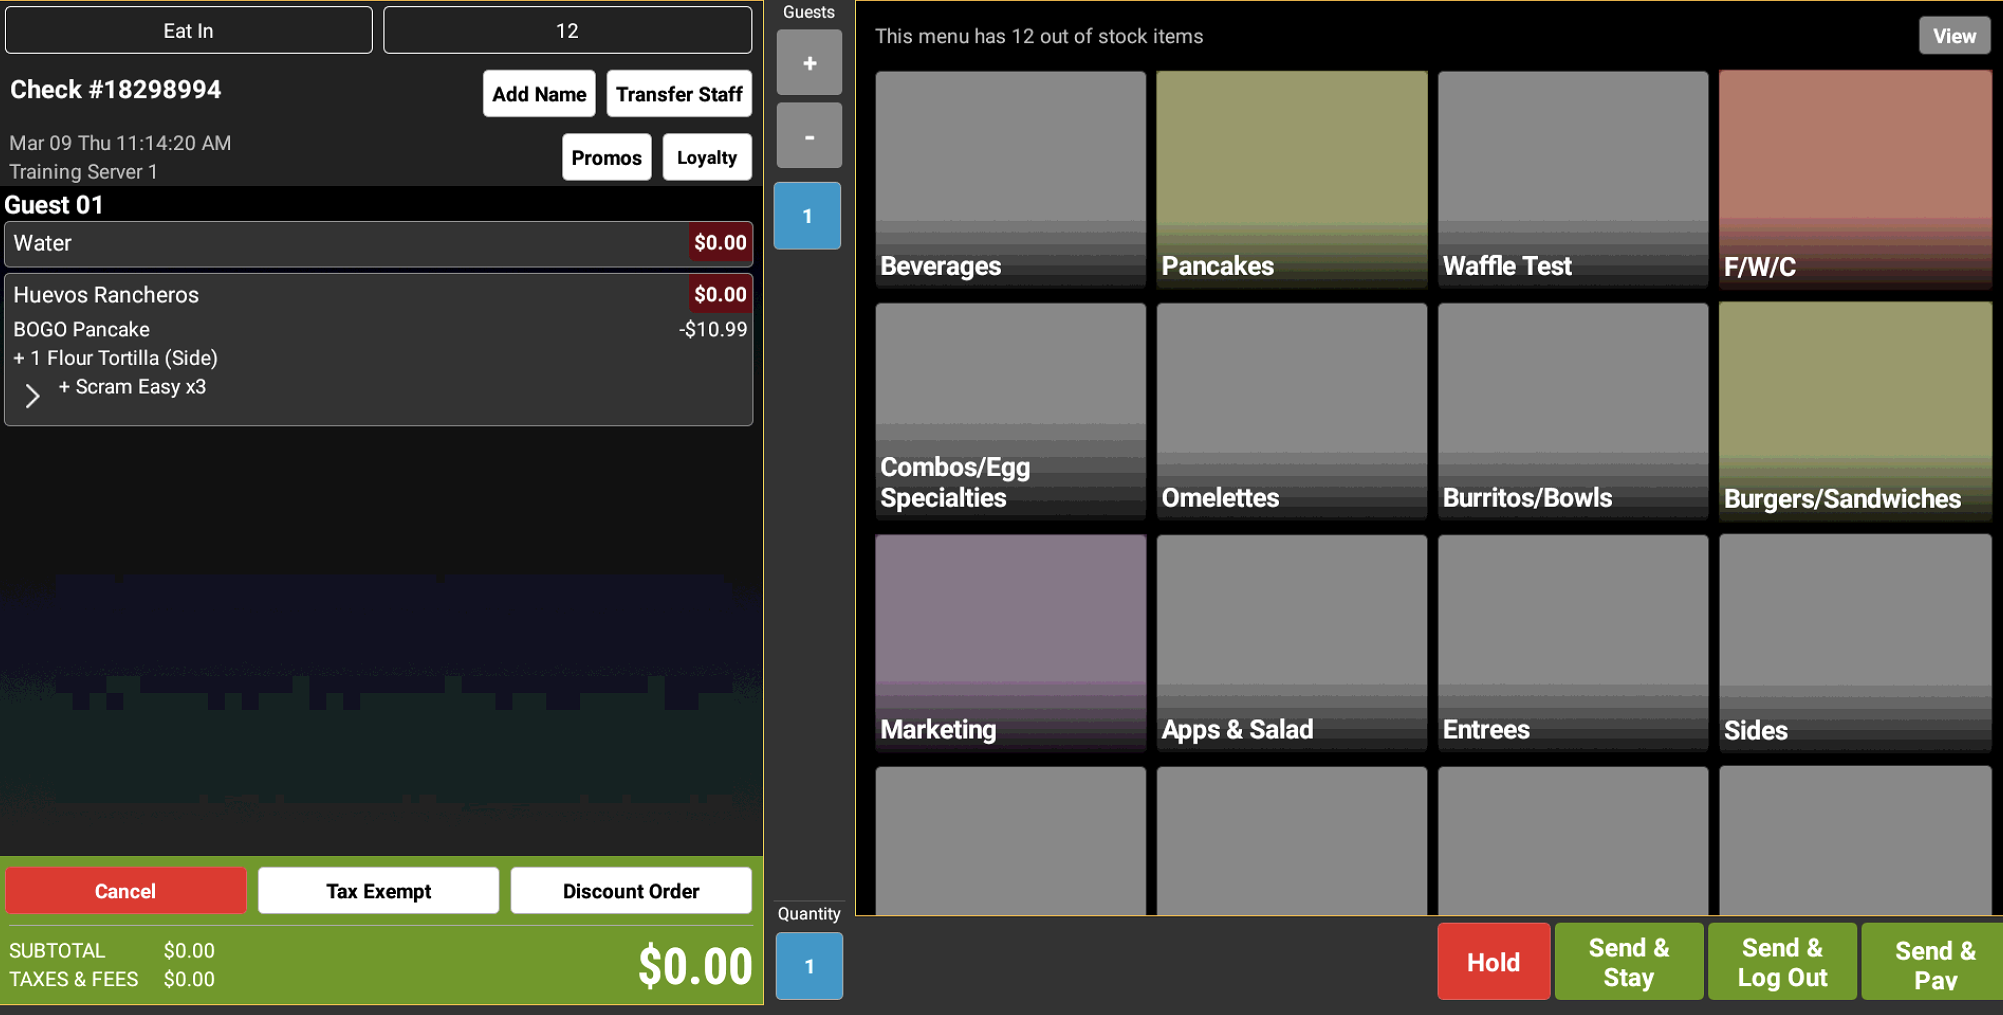Viewport: 2003px width, 1015px height.
Task: Click Send & Stay
Action: [1629, 962]
